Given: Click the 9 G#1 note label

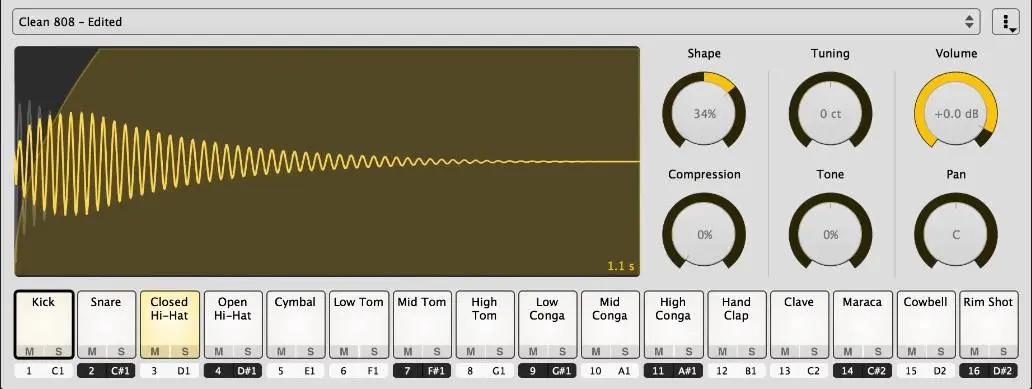Looking at the screenshot, I should 547,371.
